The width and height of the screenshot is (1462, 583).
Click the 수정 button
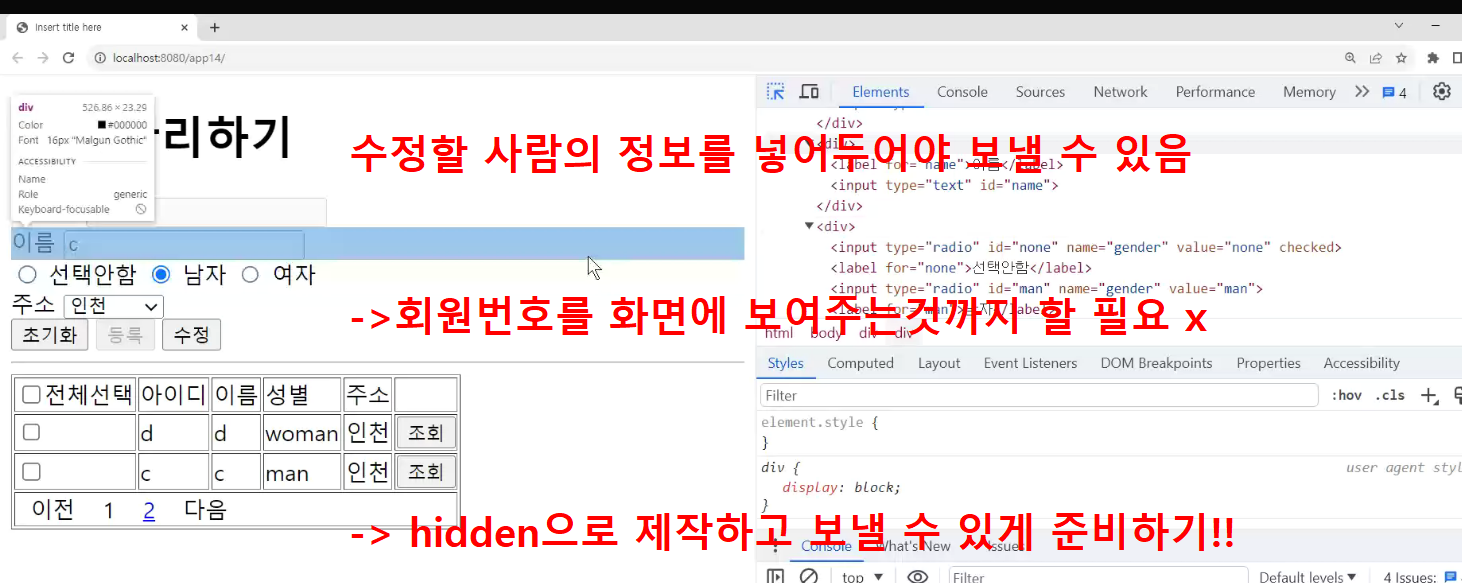click(191, 335)
